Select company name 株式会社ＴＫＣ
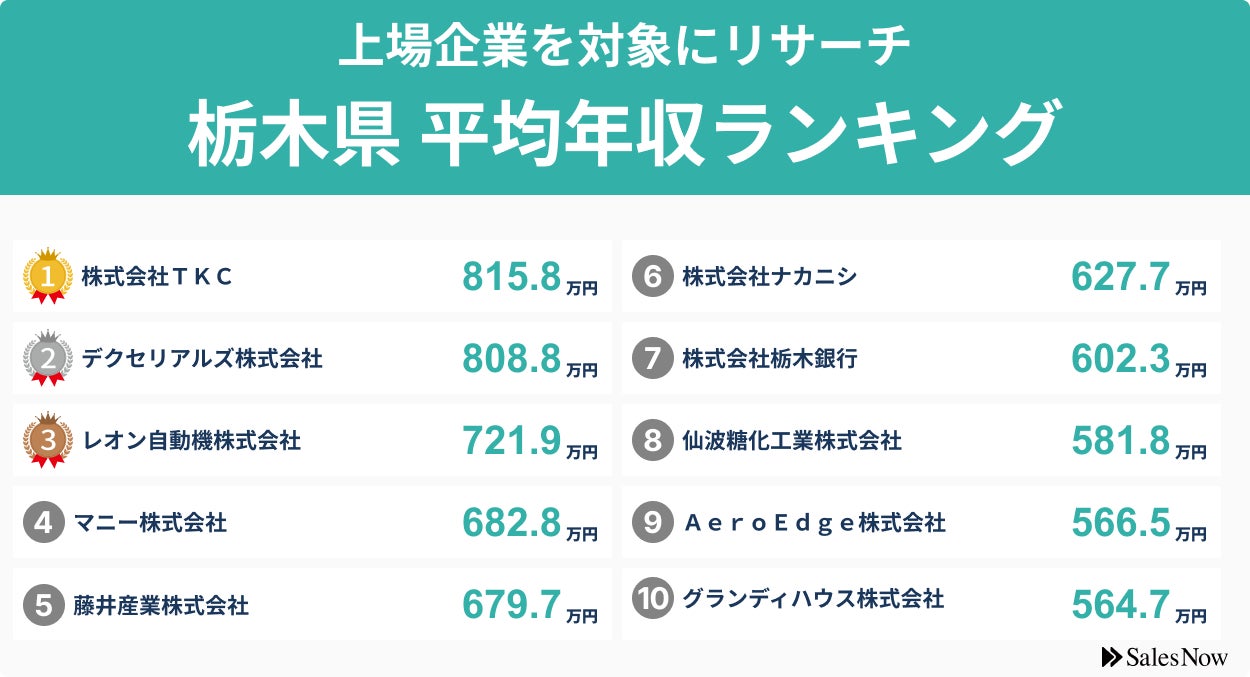Image resolution: width=1250 pixels, height=677 pixels. (157, 277)
